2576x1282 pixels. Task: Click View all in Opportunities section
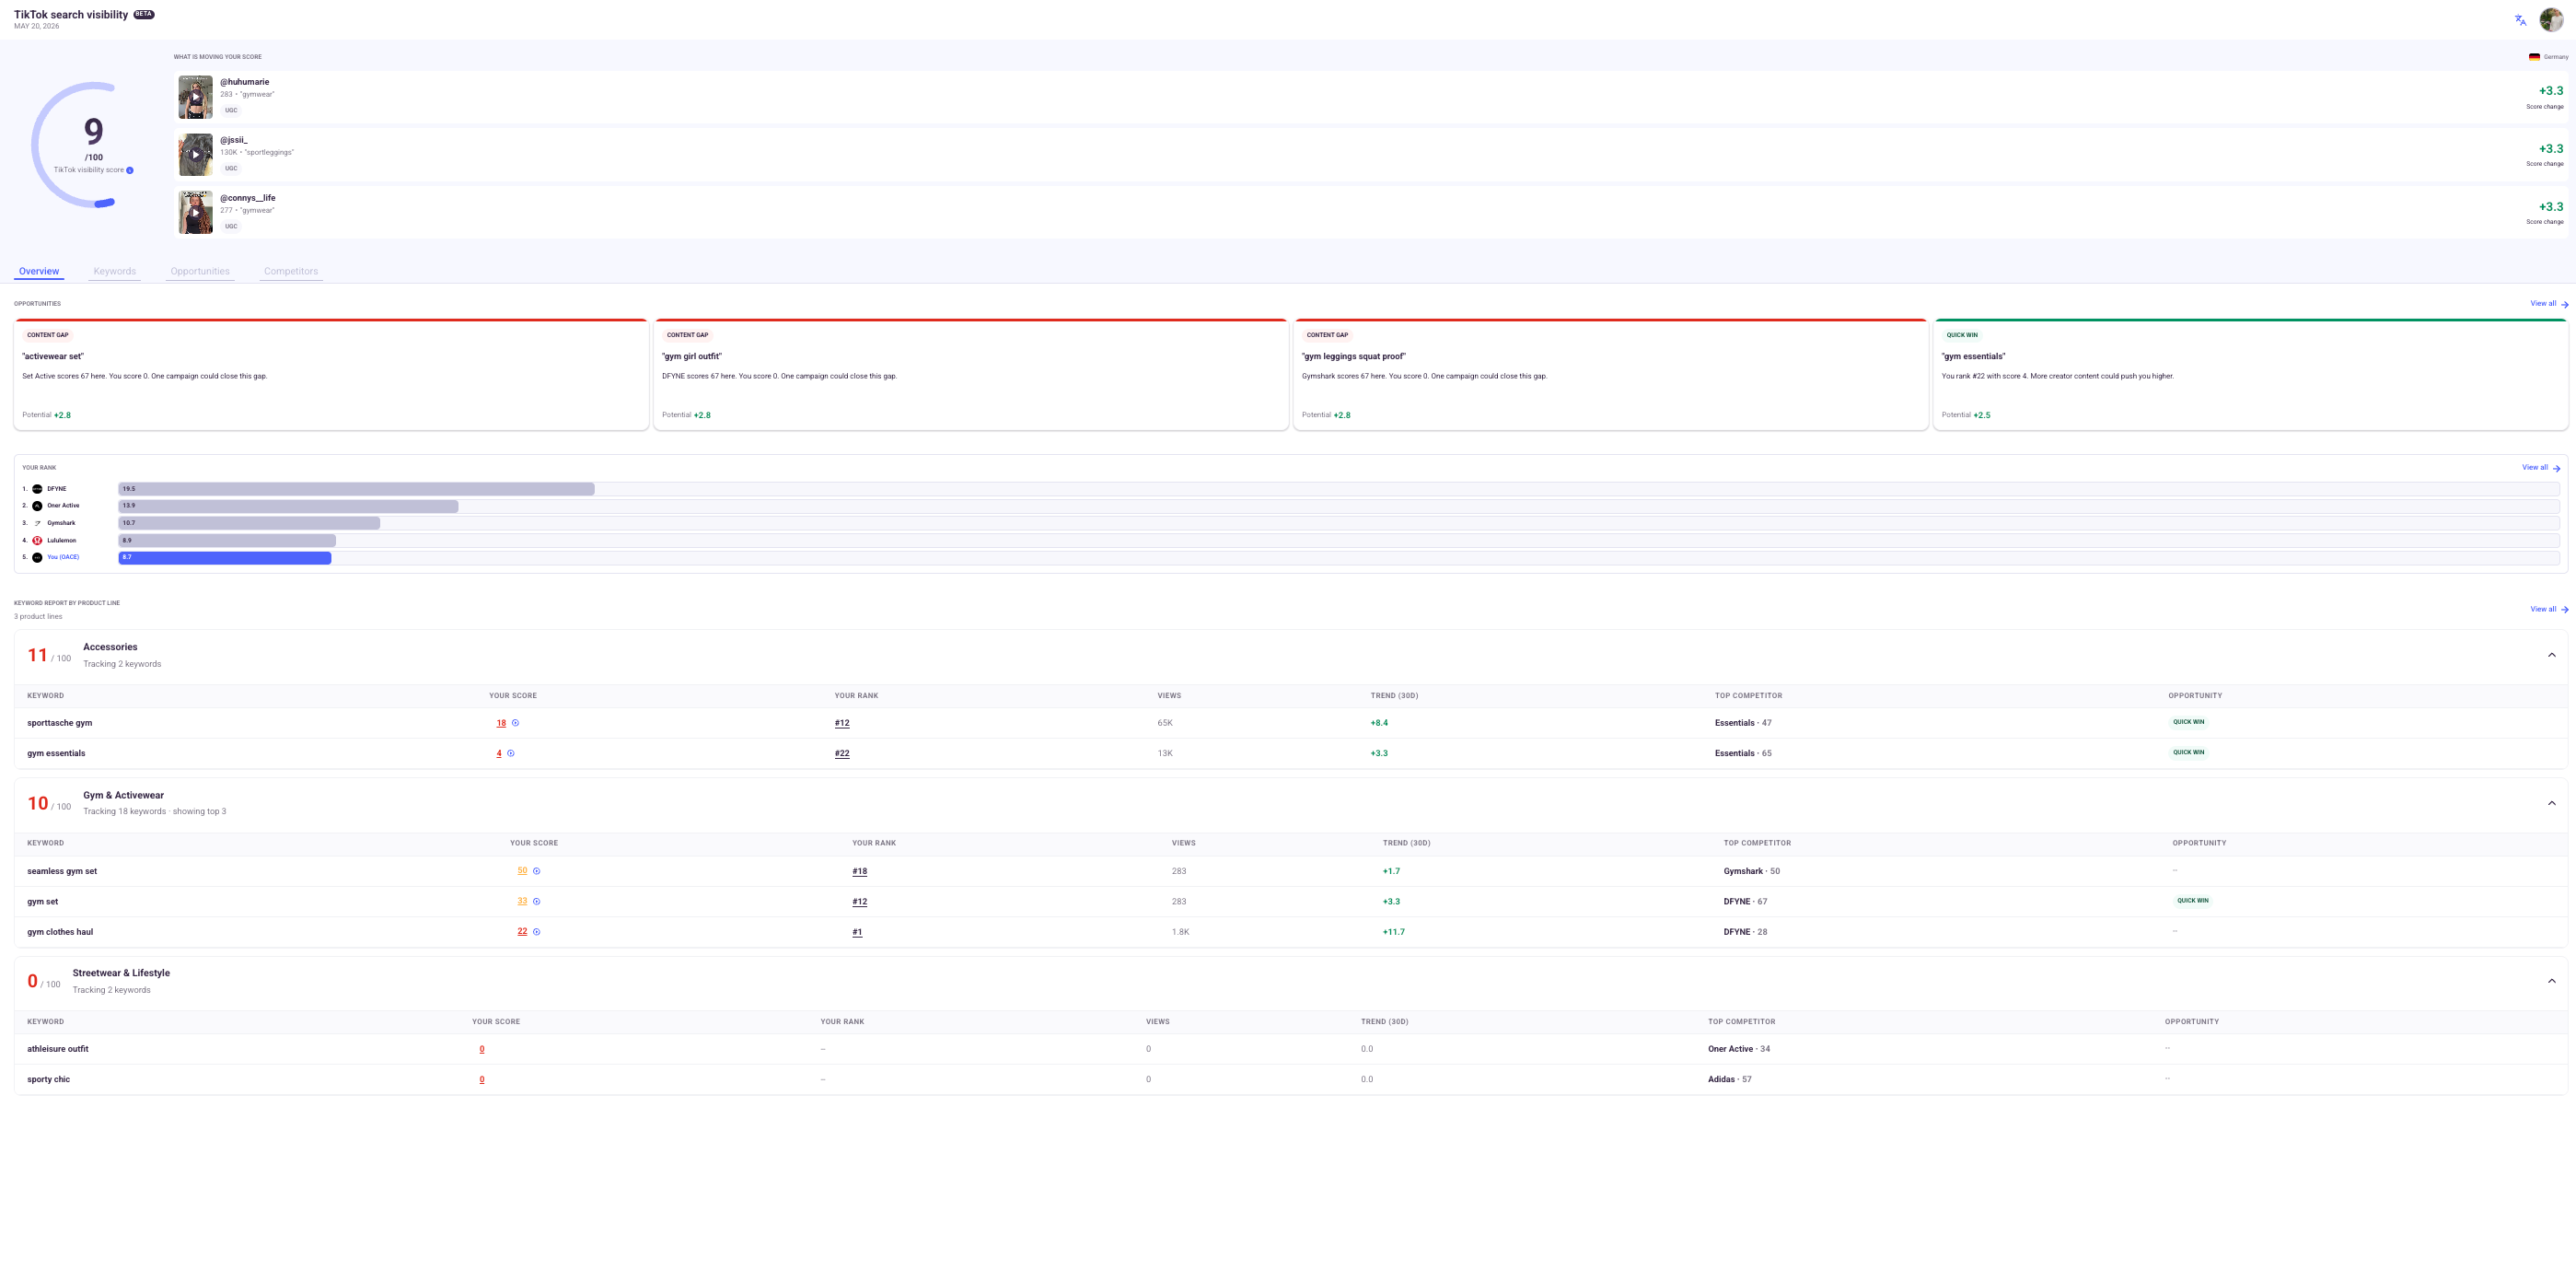pos(2543,303)
